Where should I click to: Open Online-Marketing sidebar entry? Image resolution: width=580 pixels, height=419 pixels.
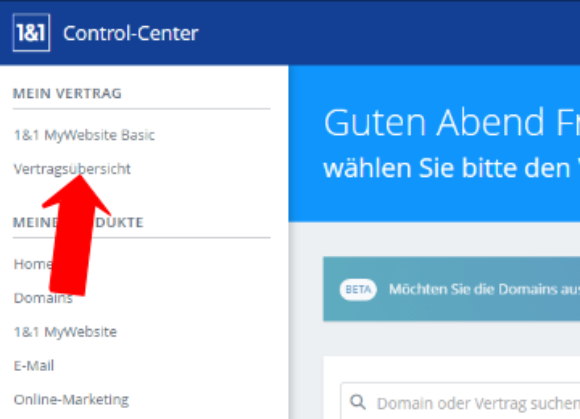71,400
